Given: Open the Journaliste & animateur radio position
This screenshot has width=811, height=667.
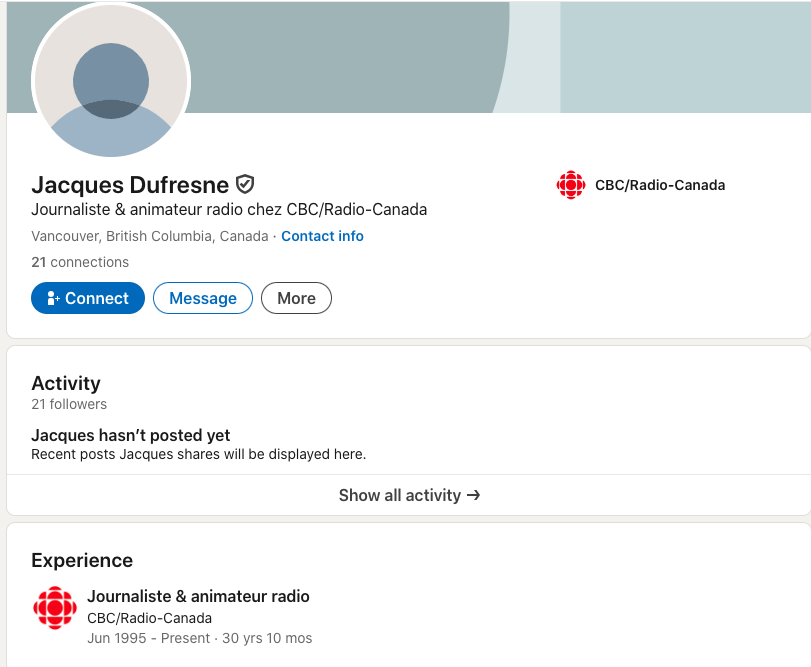Looking at the screenshot, I should click(198, 596).
